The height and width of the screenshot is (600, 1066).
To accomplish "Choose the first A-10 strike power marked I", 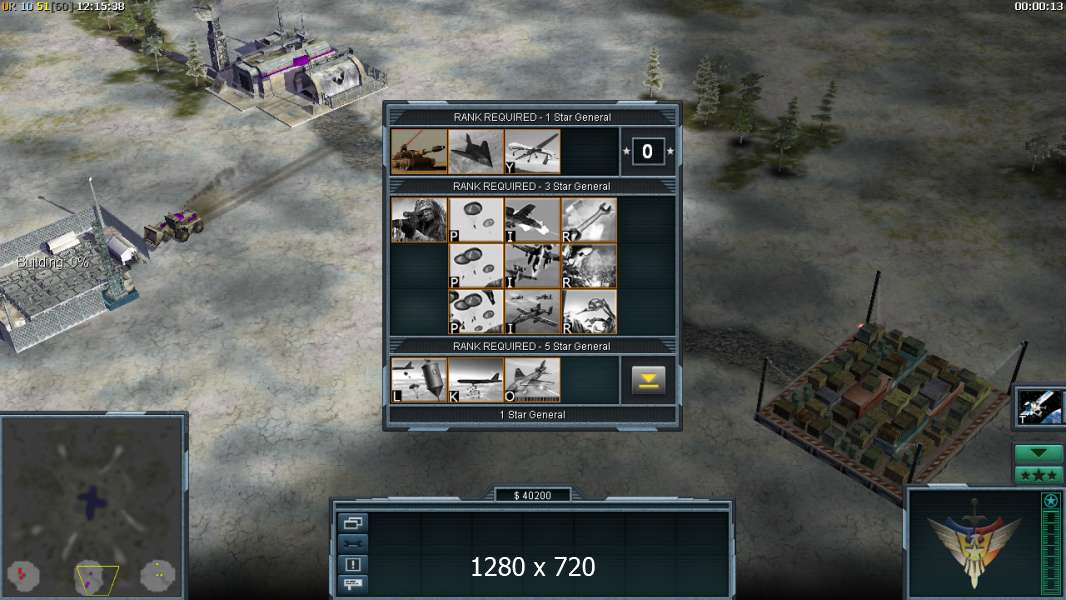I will (x=532, y=219).
